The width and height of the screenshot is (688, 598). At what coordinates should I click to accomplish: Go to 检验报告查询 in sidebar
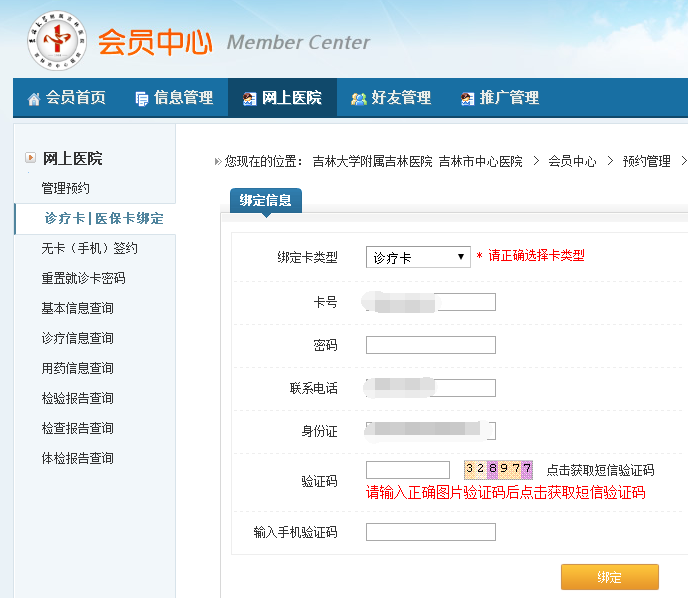coord(77,398)
